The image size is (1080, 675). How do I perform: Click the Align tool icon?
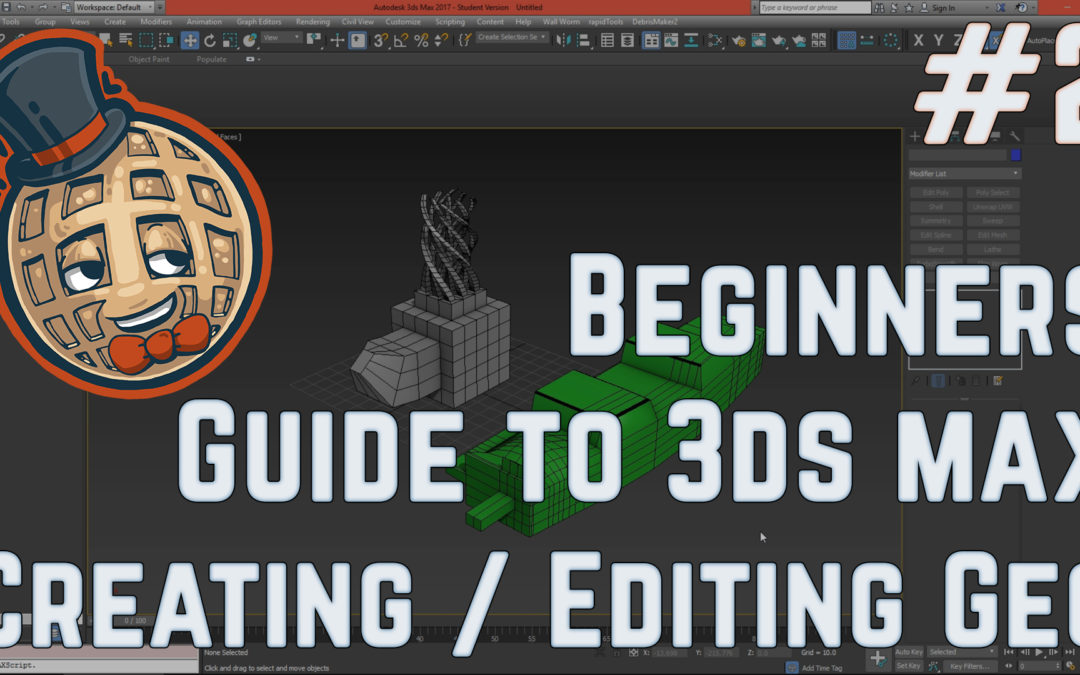[x=584, y=40]
